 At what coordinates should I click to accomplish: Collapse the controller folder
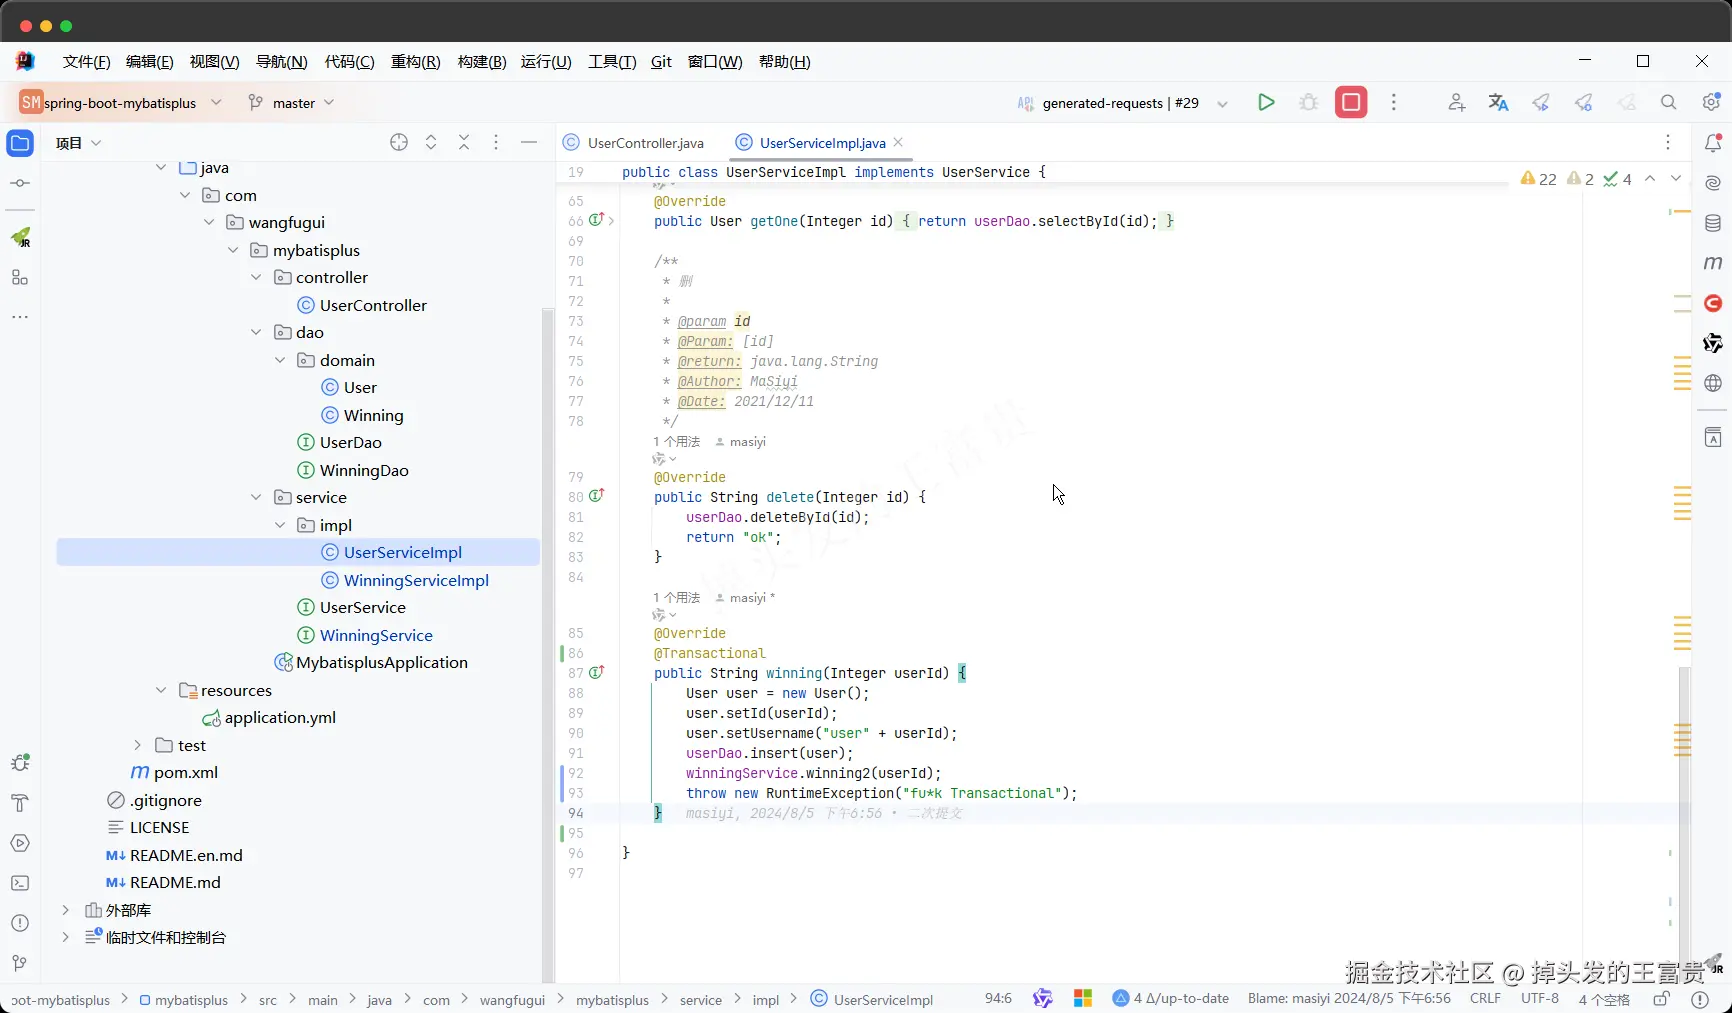point(257,278)
